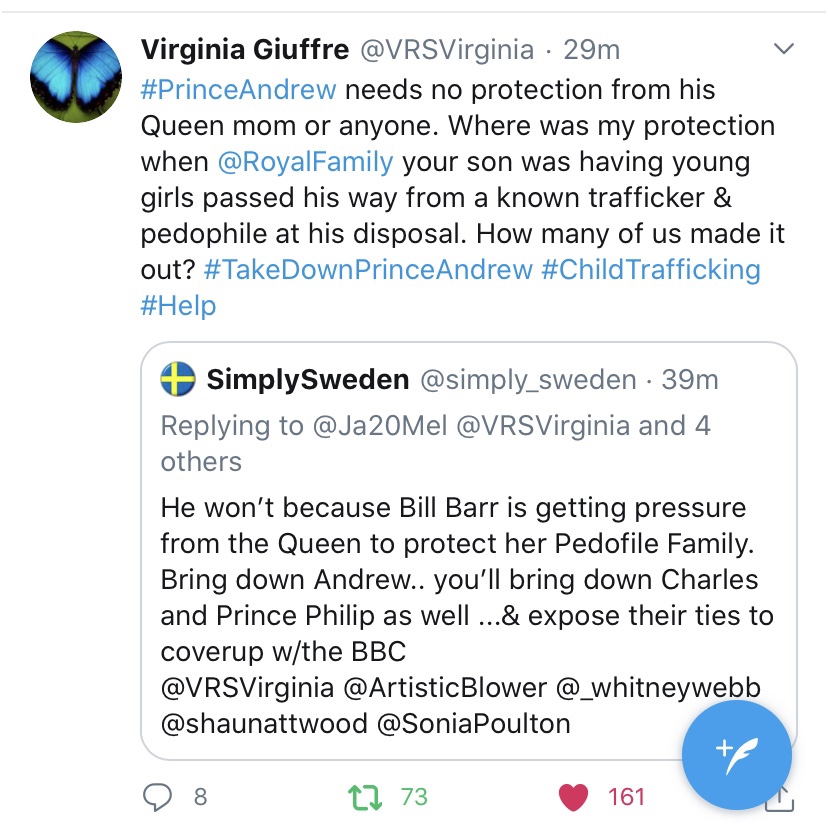Click the @simply_sweden handle
The width and height of the screenshot is (828, 833).
pos(527,380)
